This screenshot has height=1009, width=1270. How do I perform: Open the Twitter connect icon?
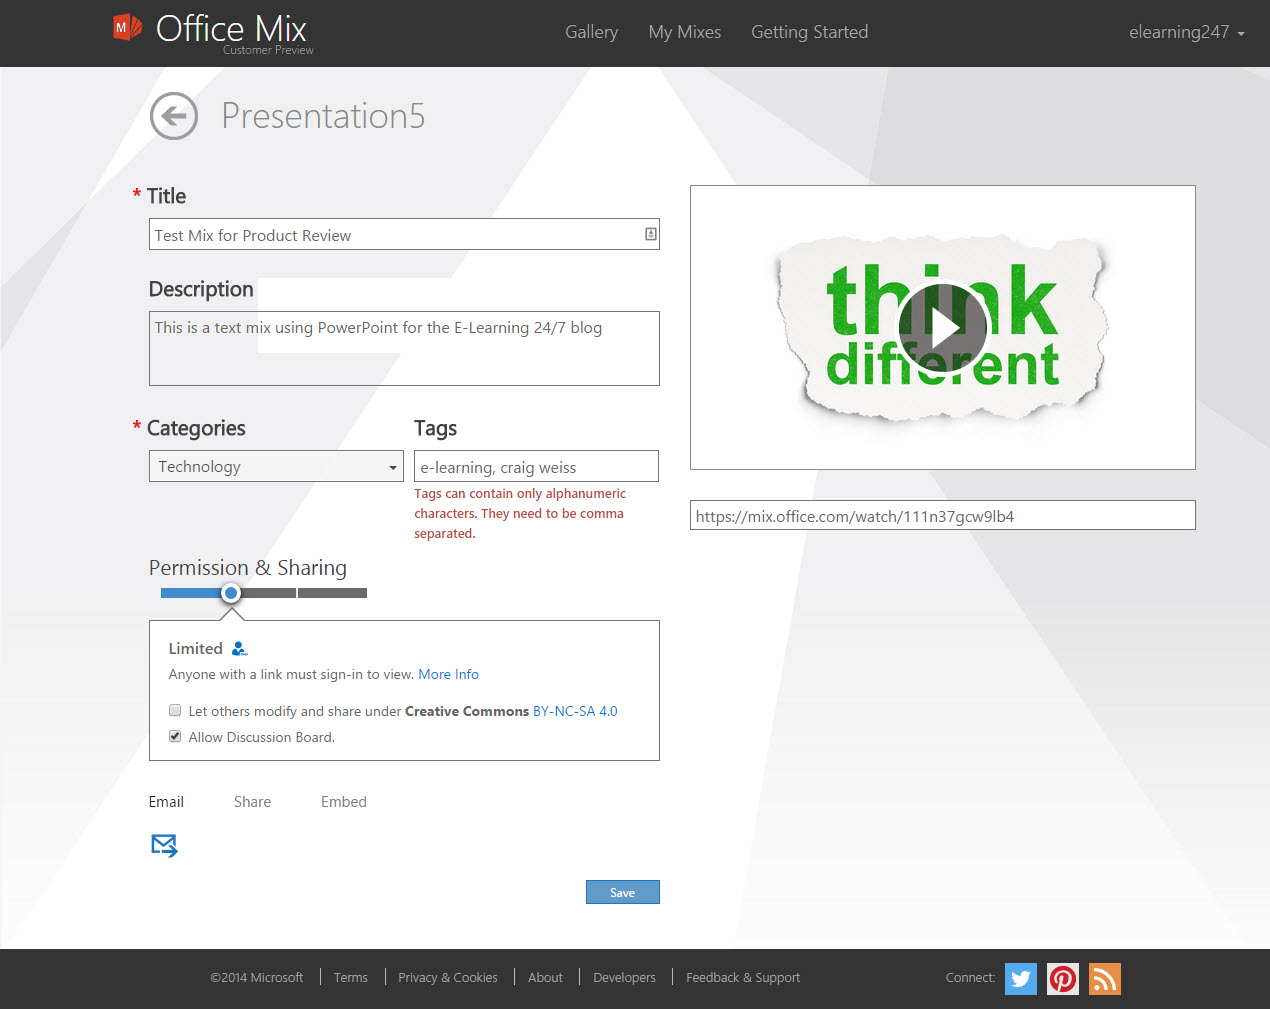1020,979
